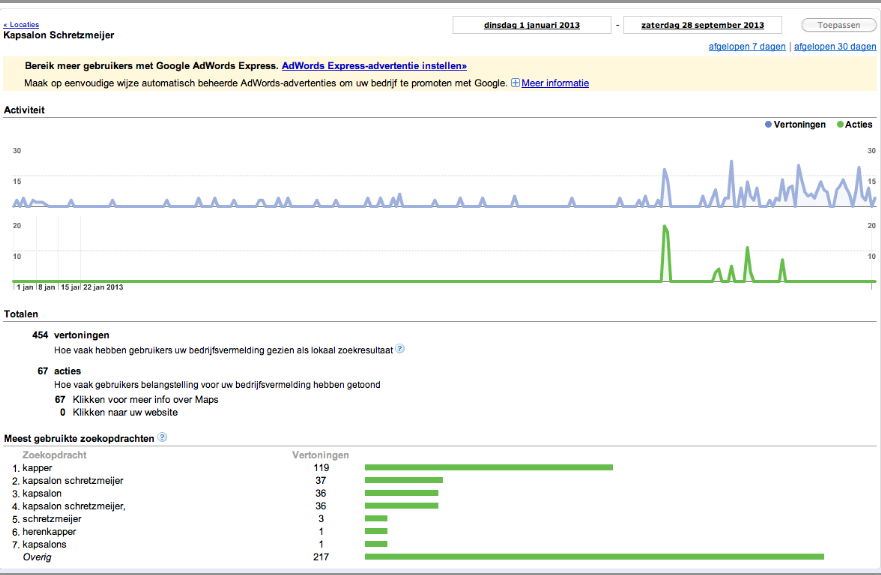Click the Vertoningen column header
The image size is (881, 575).
(x=320, y=455)
